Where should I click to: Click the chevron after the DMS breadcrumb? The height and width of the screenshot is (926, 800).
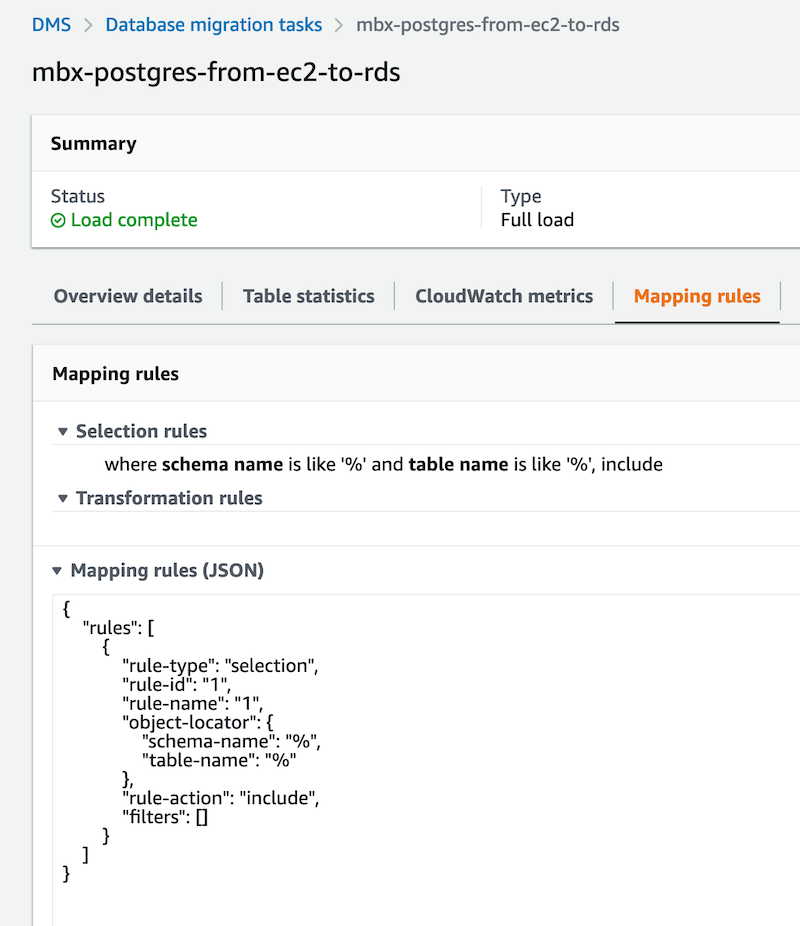[x=88, y=24]
